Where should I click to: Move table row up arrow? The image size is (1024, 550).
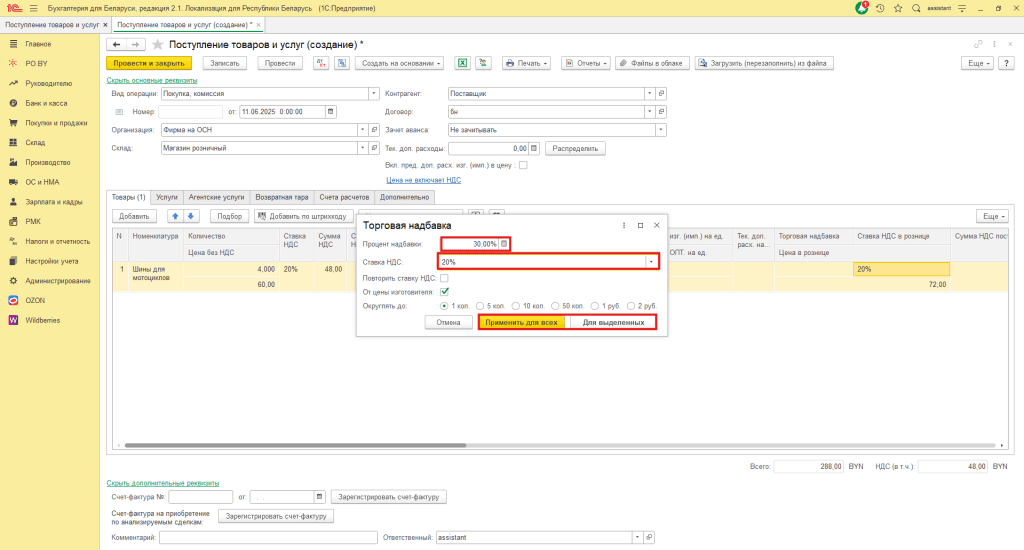click(x=175, y=216)
